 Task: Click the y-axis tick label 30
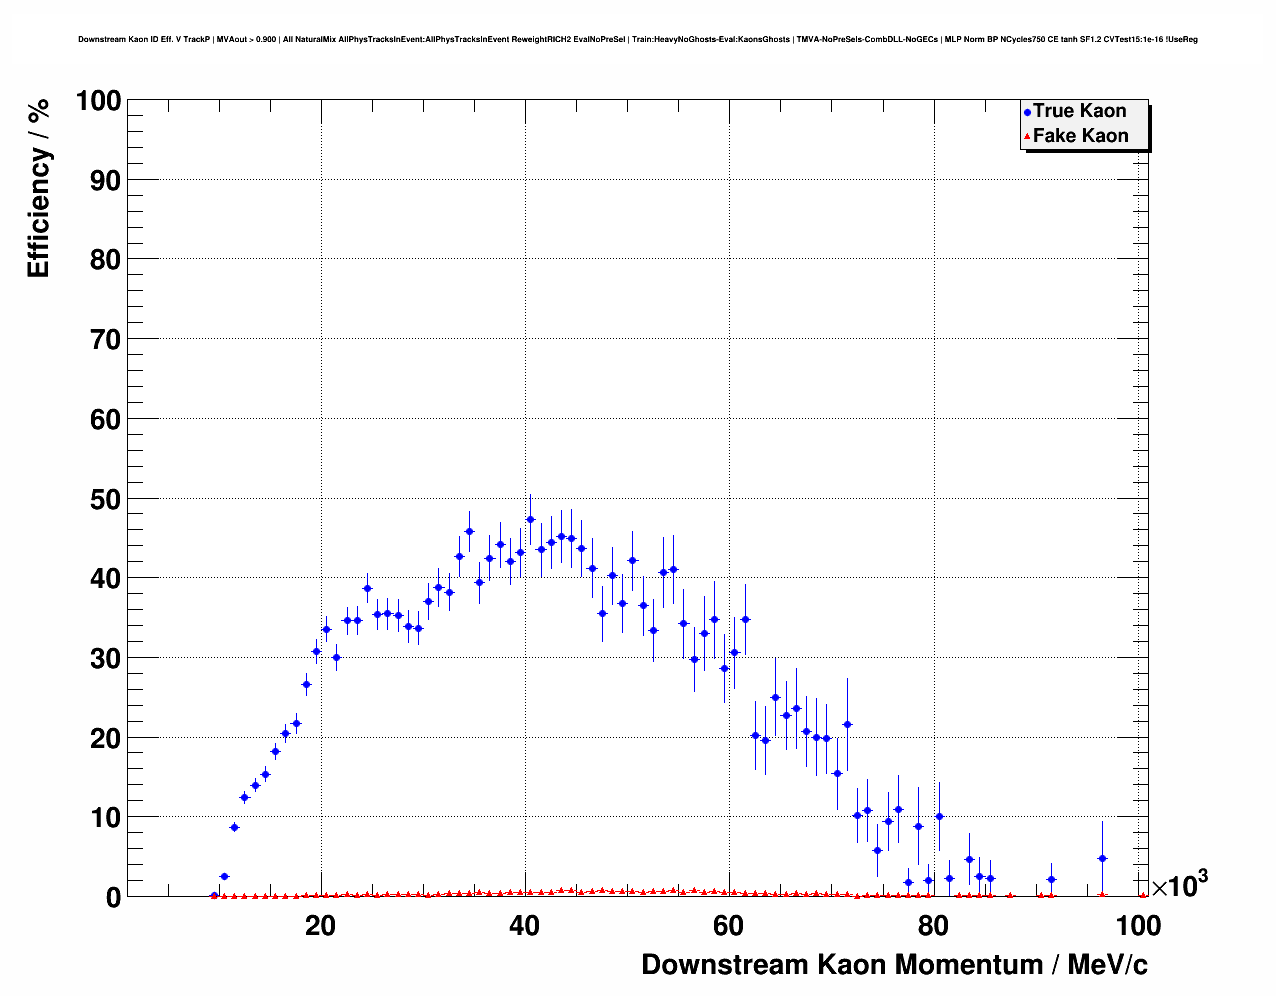click(98, 659)
